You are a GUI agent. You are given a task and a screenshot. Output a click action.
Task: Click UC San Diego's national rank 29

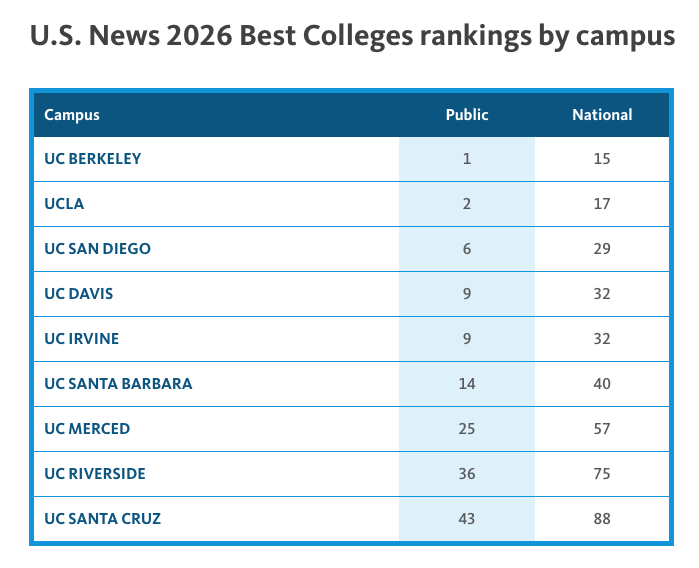pyautogui.click(x=601, y=248)
